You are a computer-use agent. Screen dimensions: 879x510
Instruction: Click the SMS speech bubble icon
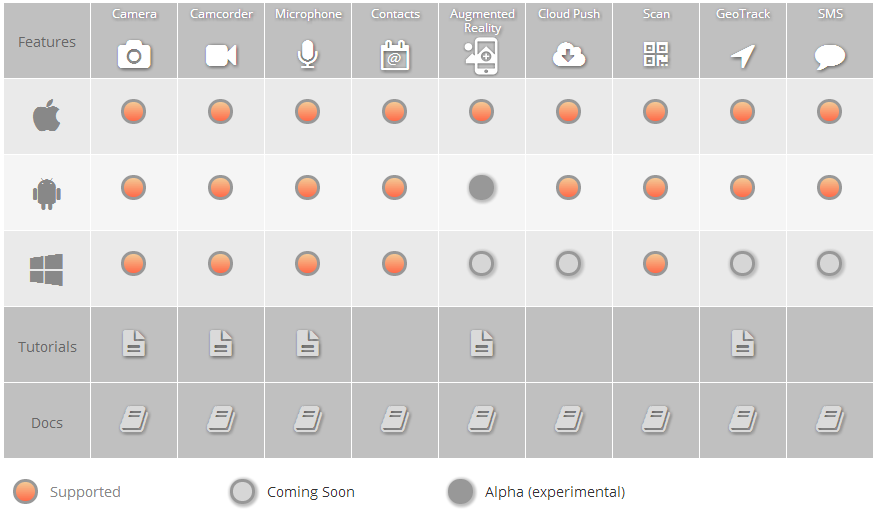pyautogui.click(x=829, y=56)
